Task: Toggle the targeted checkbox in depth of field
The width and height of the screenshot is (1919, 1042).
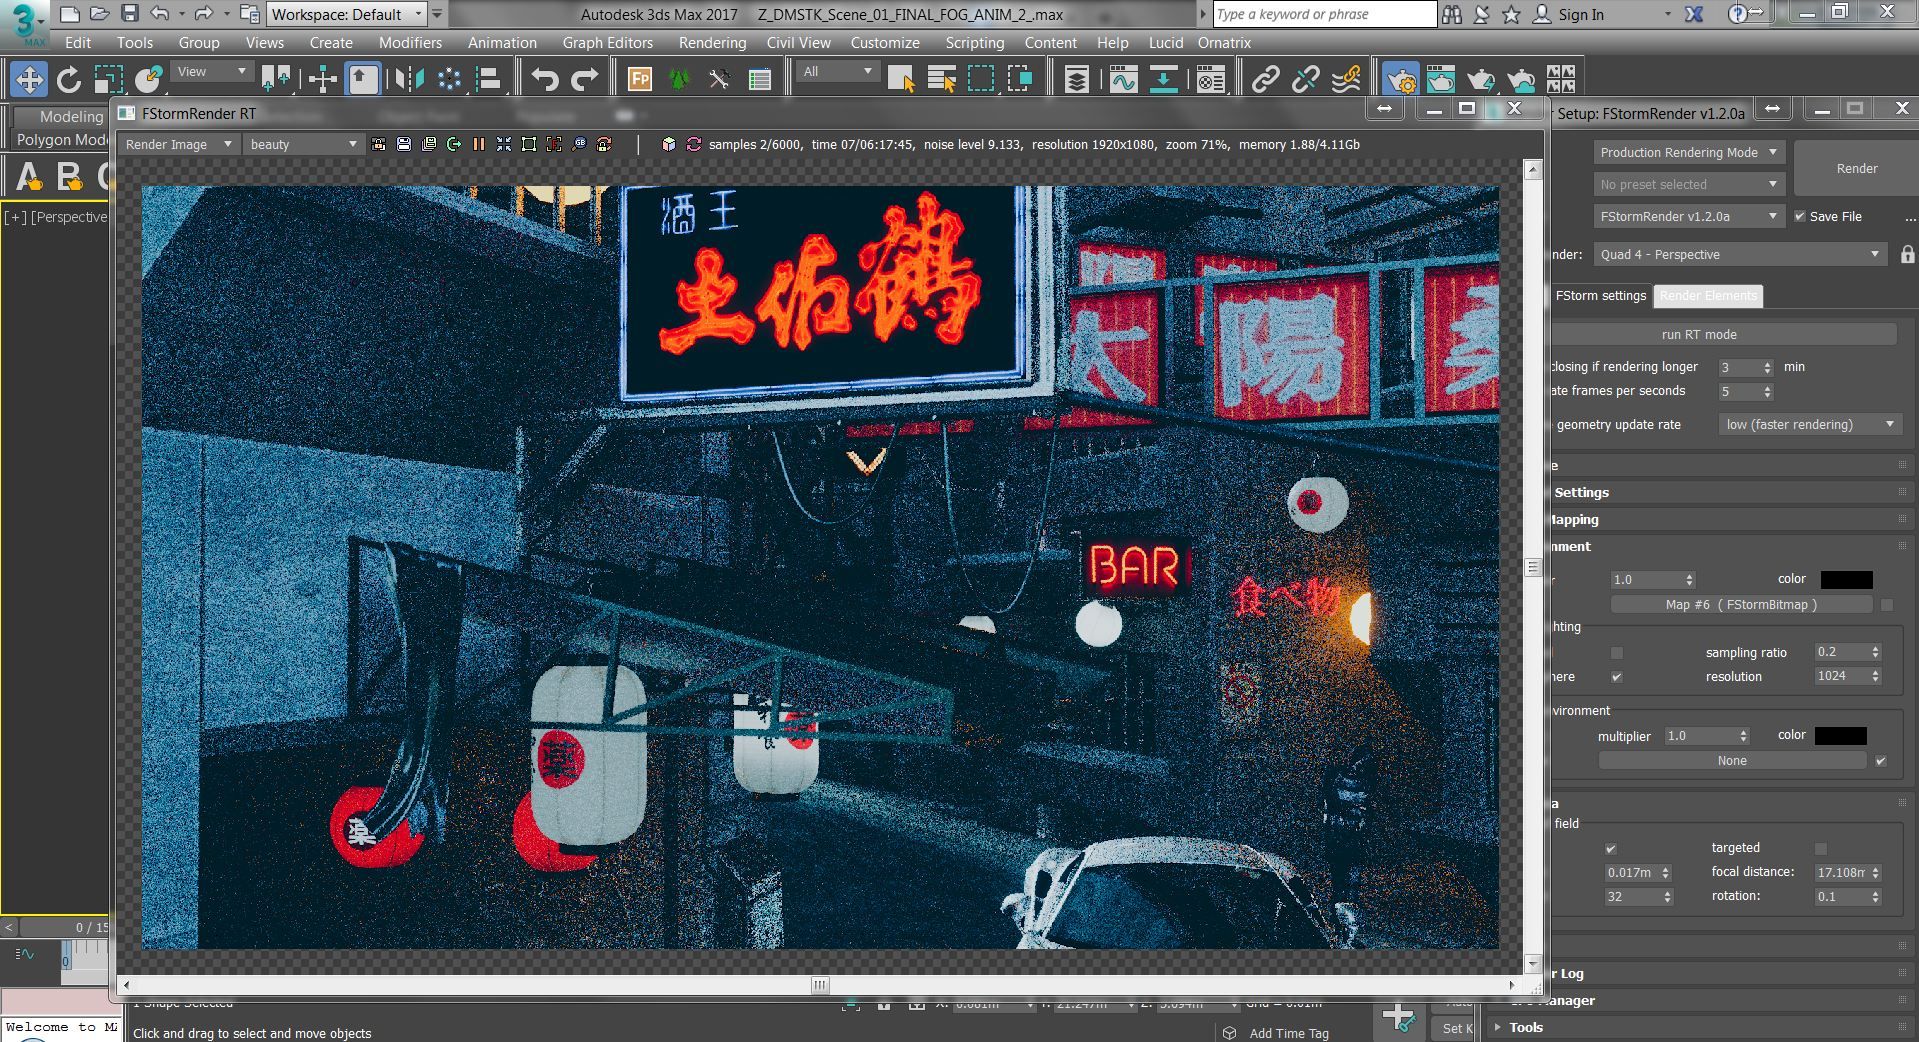Action: click(x=1820, y=848)
